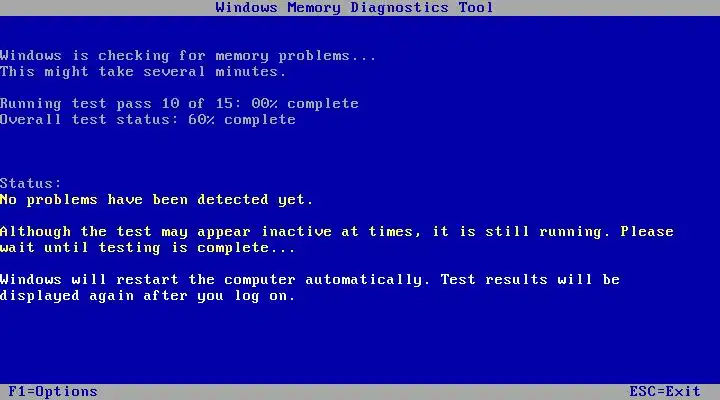Image resolution: width=720 pixels, height=400 pixels.
Task: Click the Overall test status 60% text
Action: click(x=148, y=119)
